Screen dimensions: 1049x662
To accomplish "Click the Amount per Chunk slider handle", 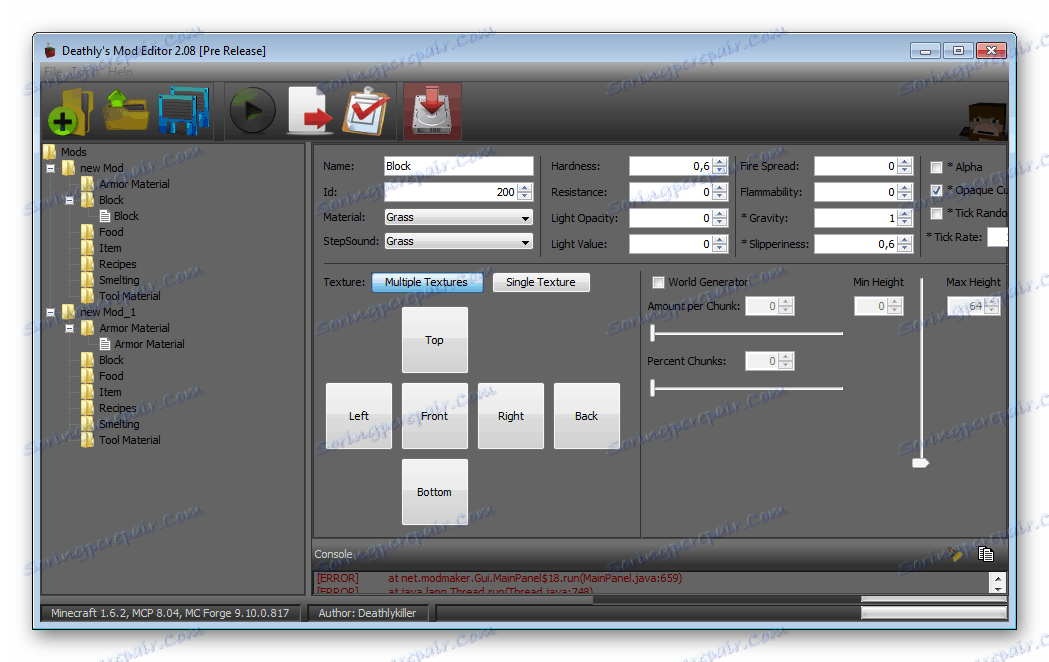I will [x=653, y=332].
